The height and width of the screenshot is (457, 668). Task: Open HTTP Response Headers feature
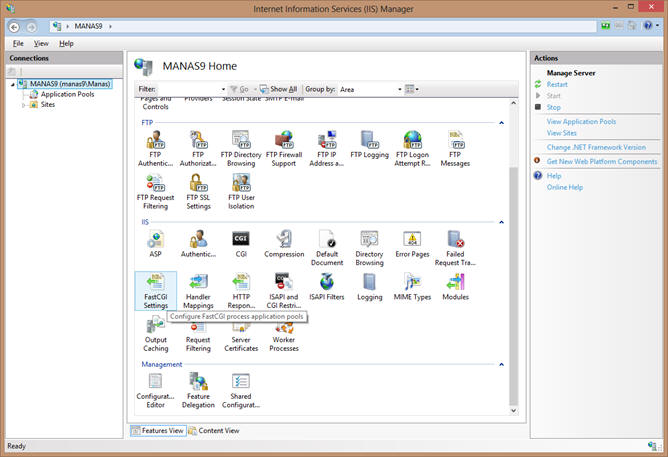[241, 291]
